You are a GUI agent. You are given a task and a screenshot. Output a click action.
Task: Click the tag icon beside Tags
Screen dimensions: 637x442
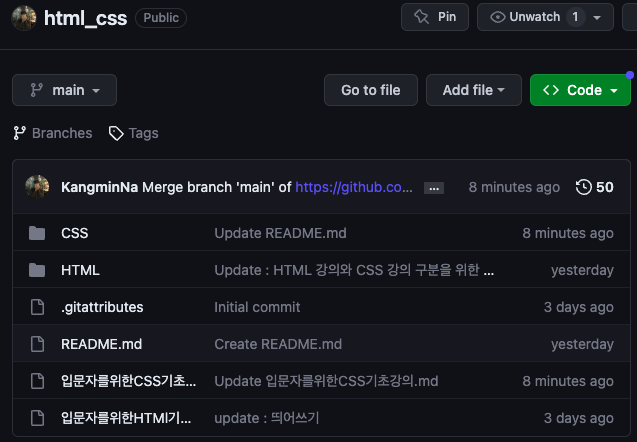coord(116,133)
